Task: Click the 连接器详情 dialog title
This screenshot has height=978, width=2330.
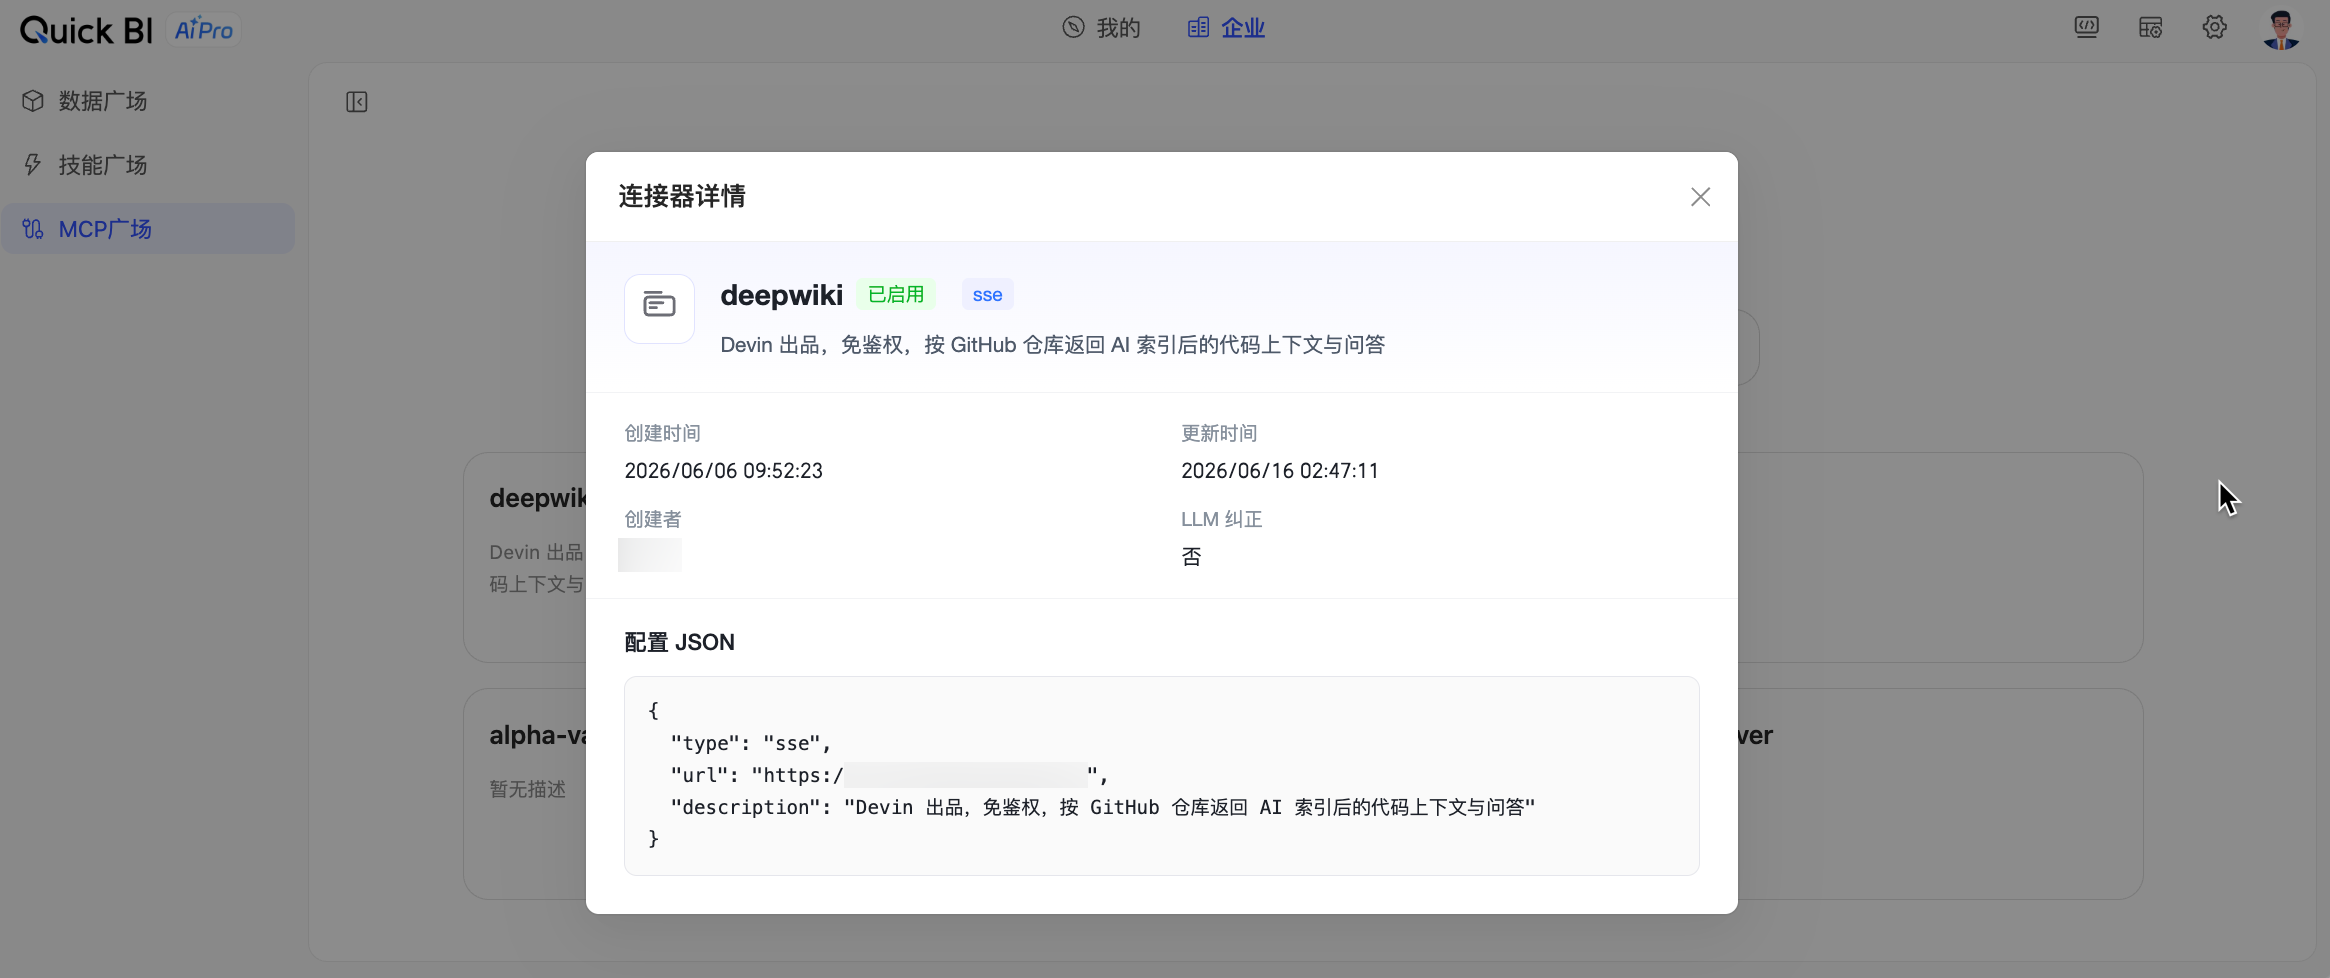Action: point(682,196)
